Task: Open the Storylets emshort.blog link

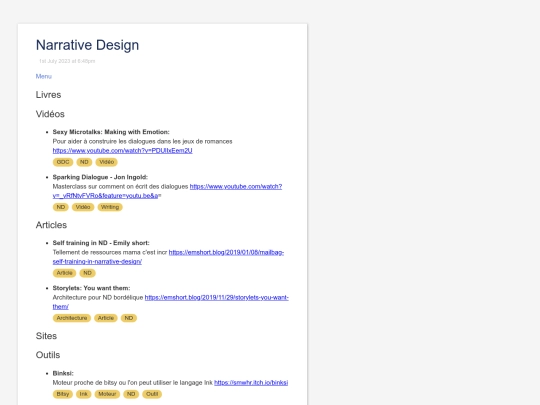Action: [x=171, y=302]
